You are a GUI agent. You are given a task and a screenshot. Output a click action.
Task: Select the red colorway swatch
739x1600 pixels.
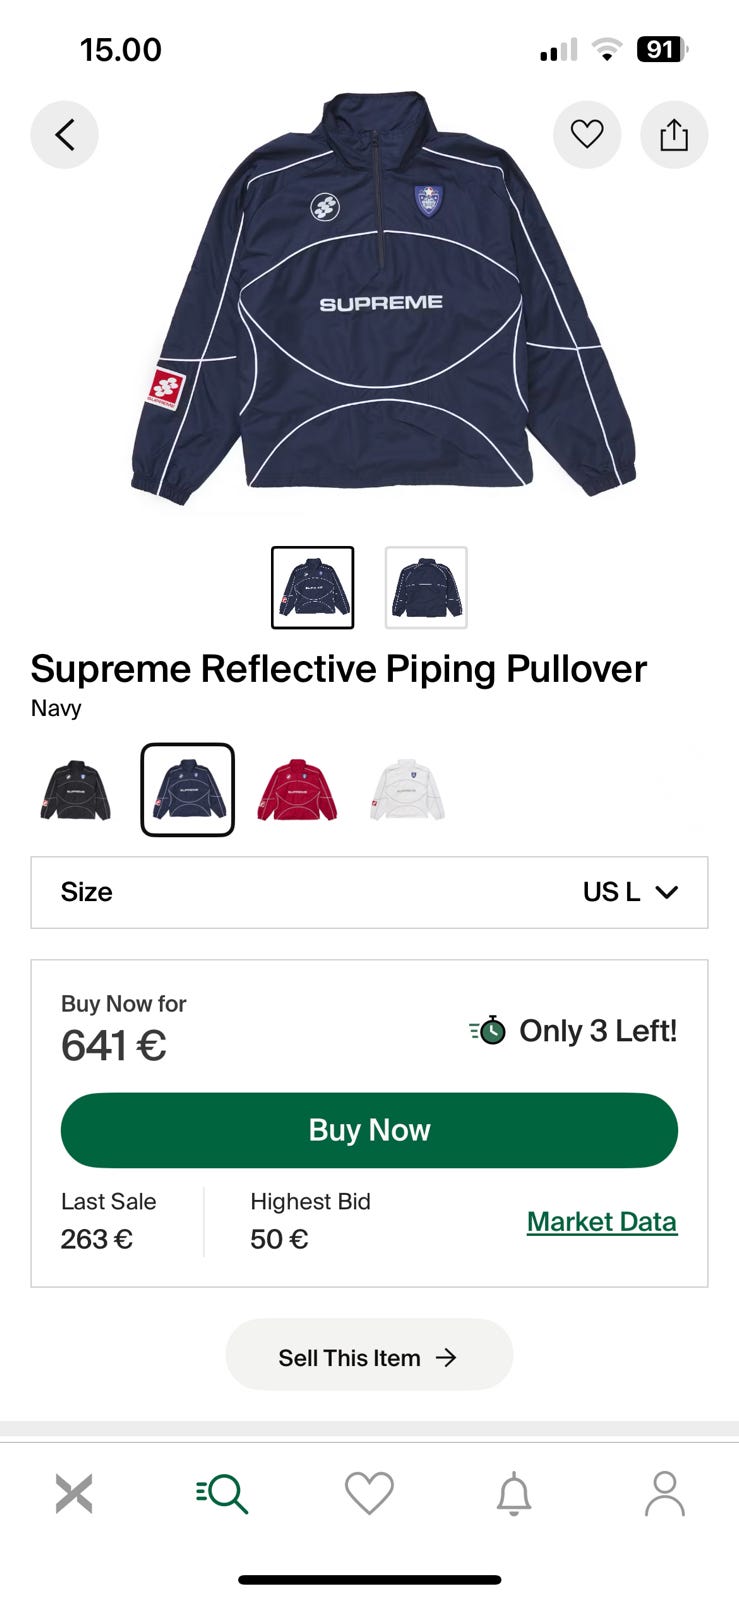[x=297, y=790]
